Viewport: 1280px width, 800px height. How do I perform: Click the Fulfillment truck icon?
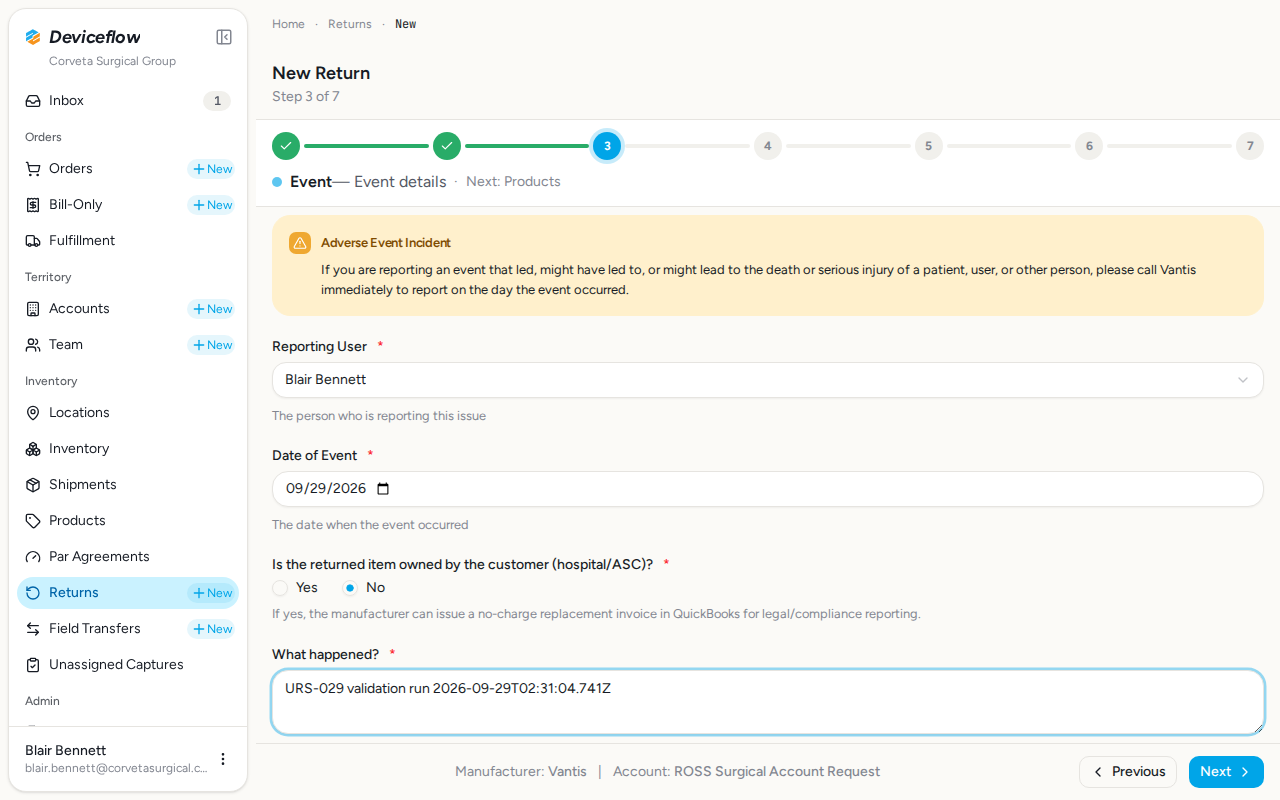pos(33,241)
